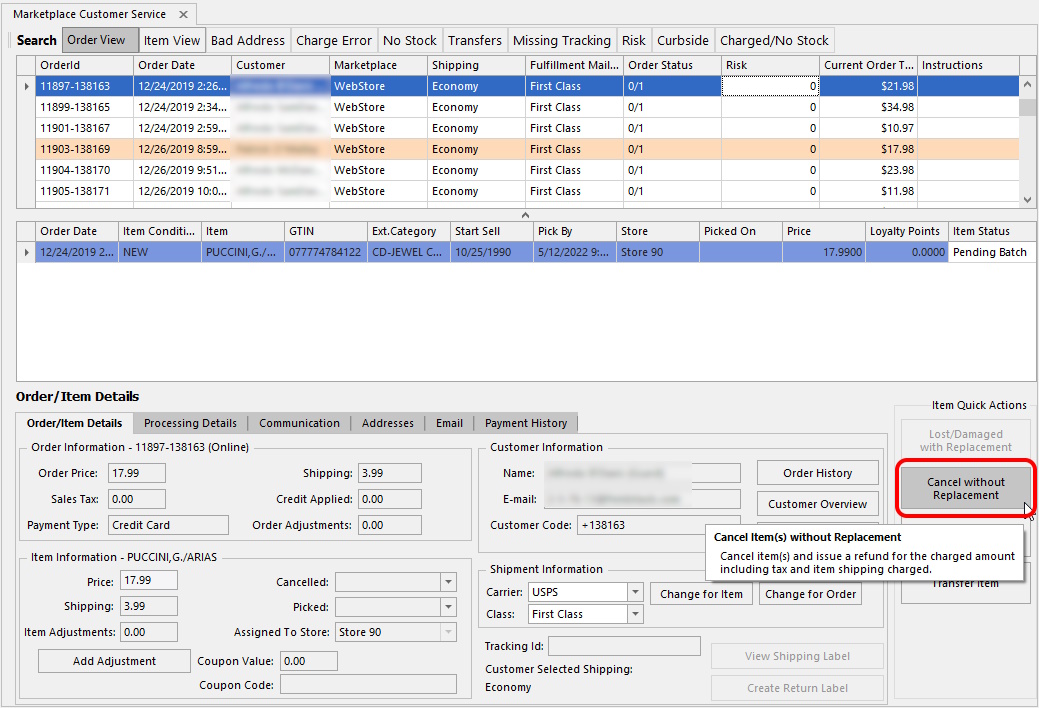Open the Assigned To Store dropdown
Screen dimensions: 1039x708
coord(449,632)
